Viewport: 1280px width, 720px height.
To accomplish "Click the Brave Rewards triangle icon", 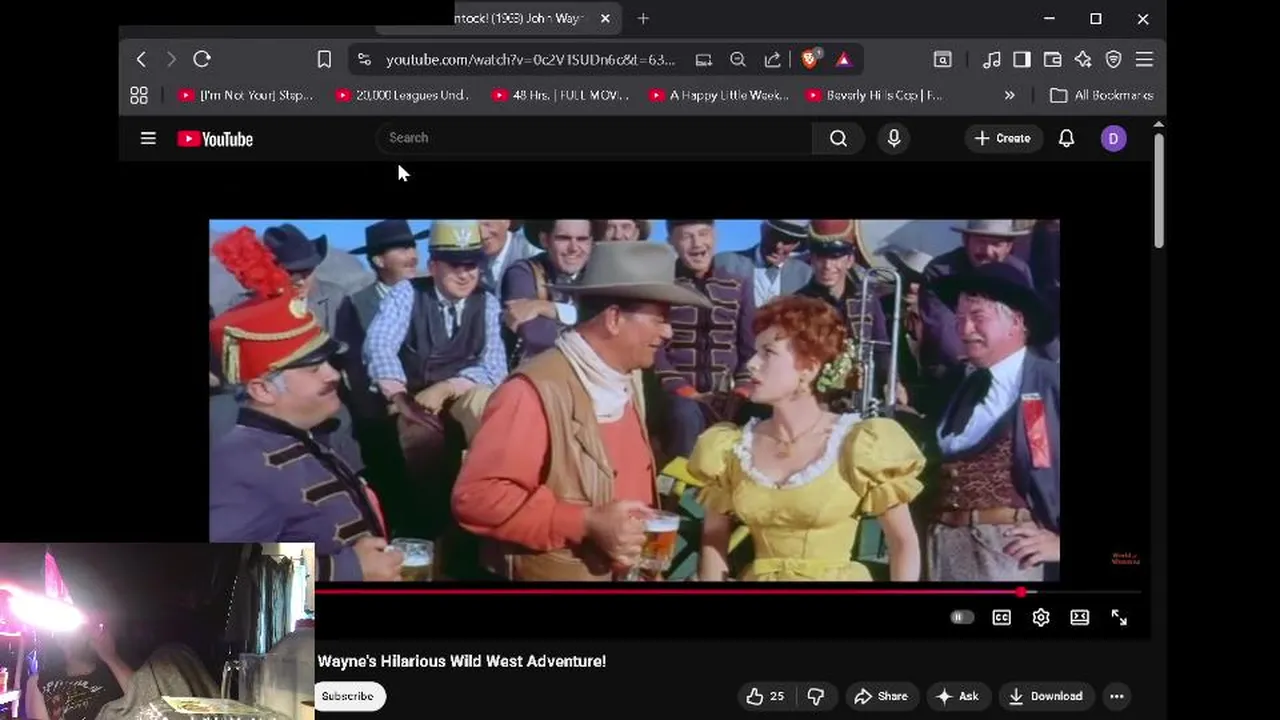I will point(844,60).
